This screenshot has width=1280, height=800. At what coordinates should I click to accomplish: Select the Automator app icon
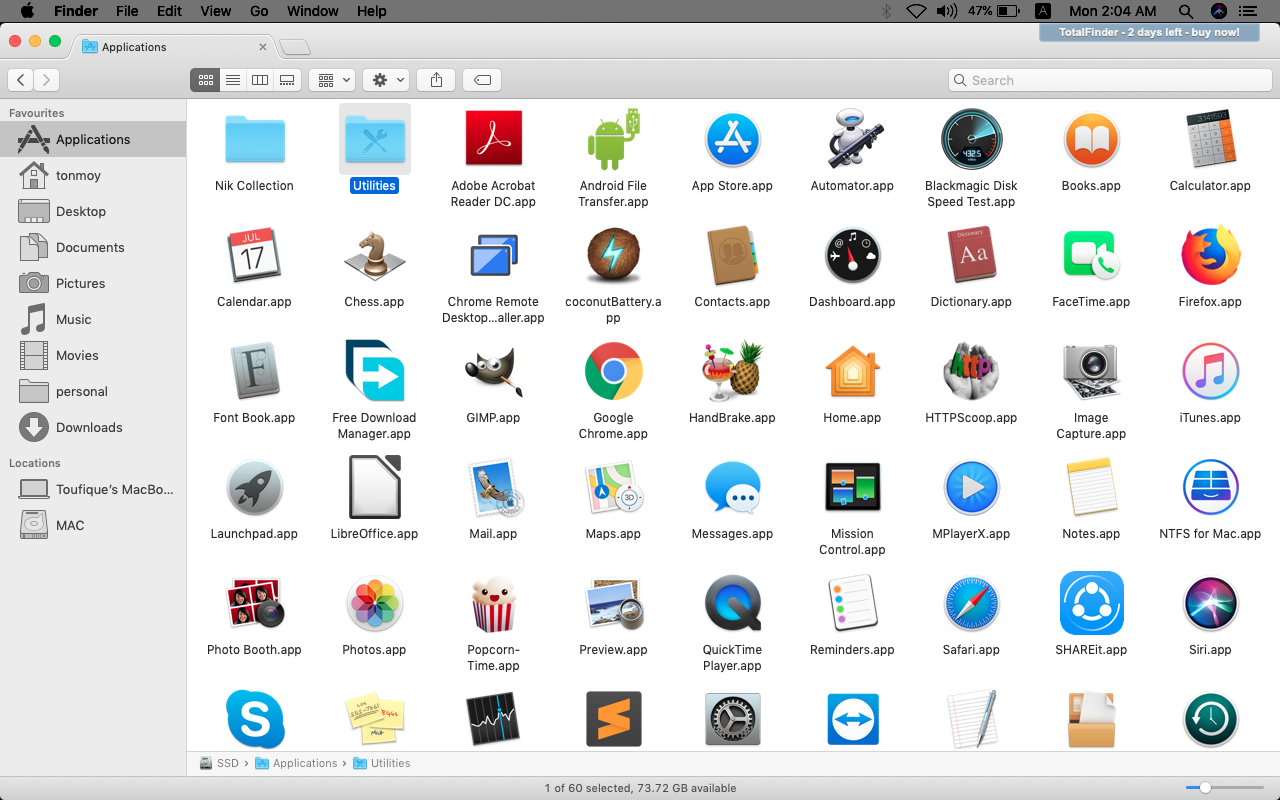pos(852,139)
